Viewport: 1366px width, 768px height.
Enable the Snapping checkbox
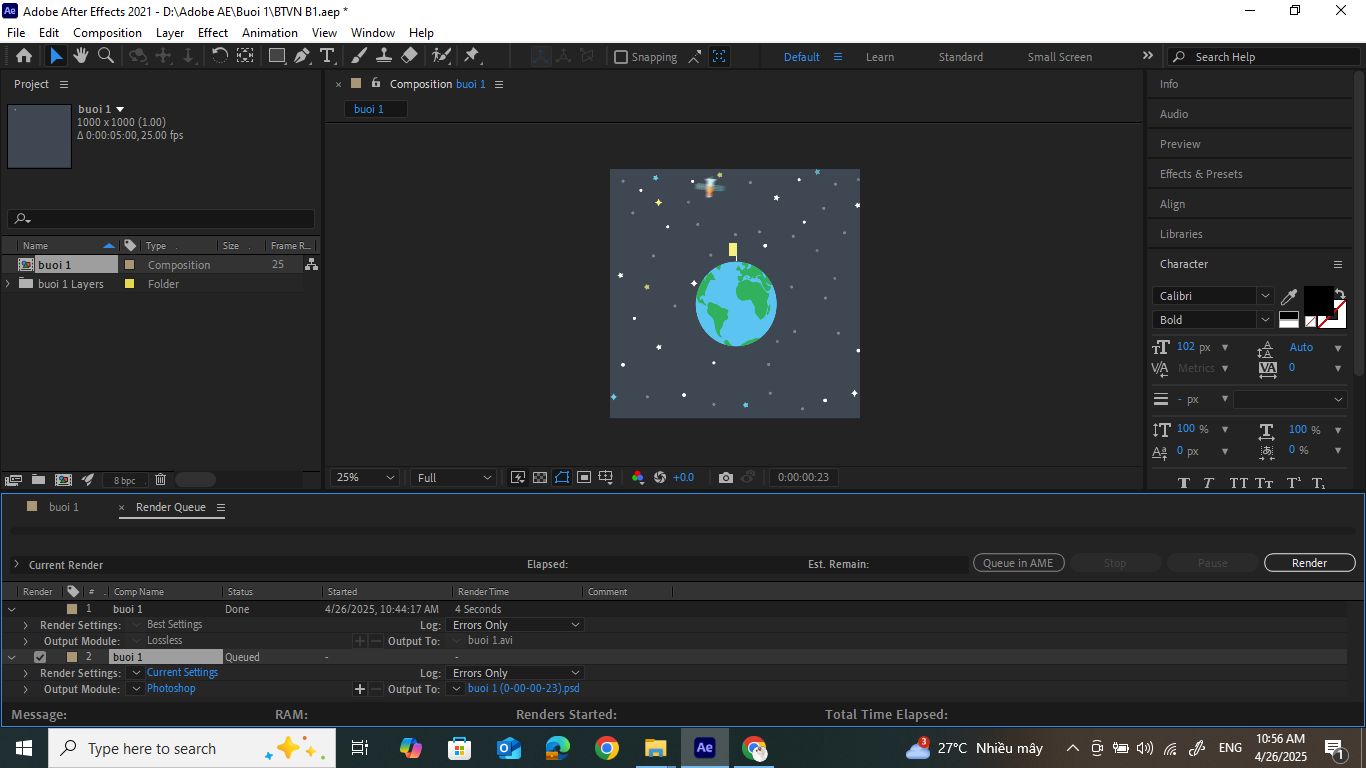[x=620, y=57]
